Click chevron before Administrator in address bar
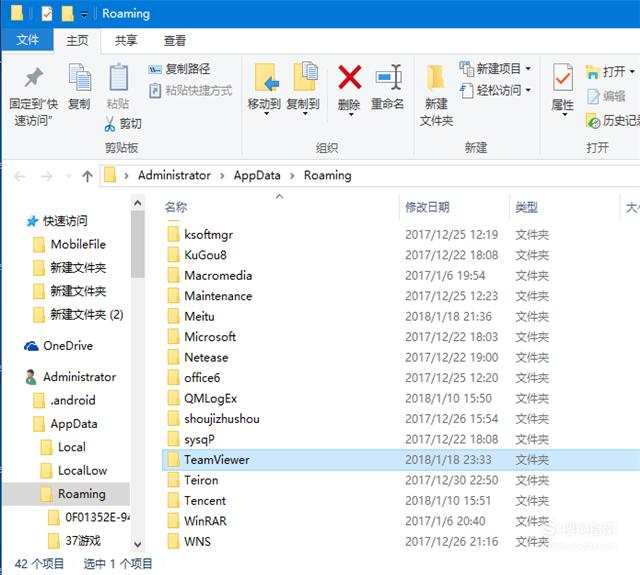The height and width of the screenshot is (575, 640). 127,176
